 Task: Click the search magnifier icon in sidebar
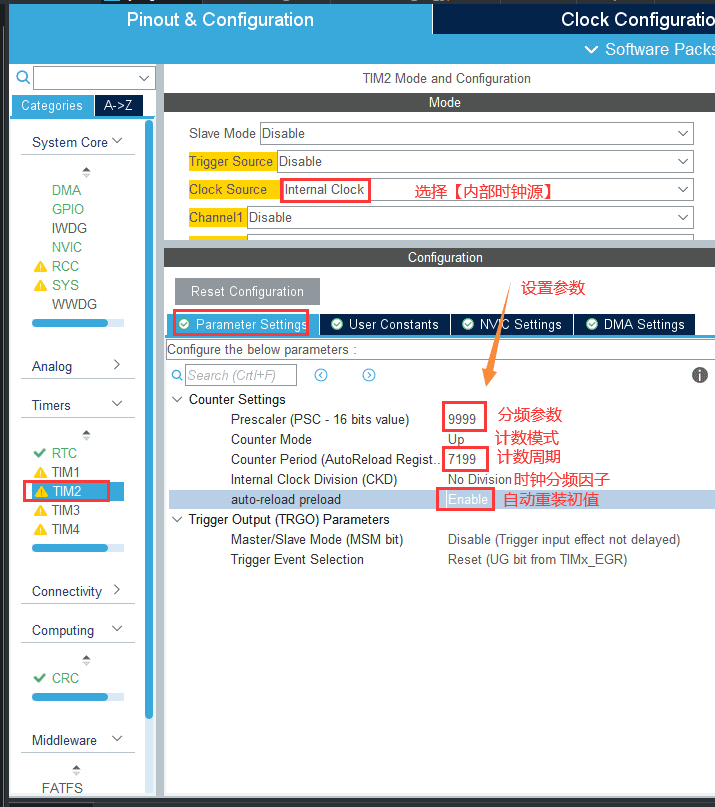point(23,78)
